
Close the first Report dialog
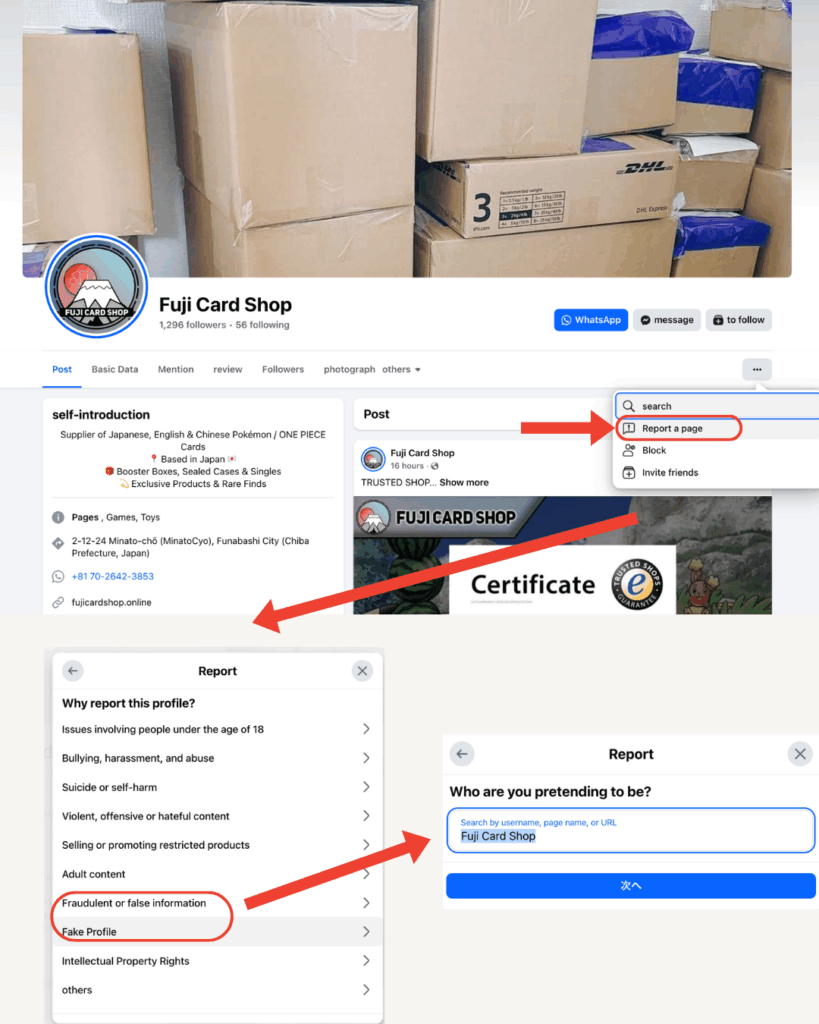pos(362,671)
